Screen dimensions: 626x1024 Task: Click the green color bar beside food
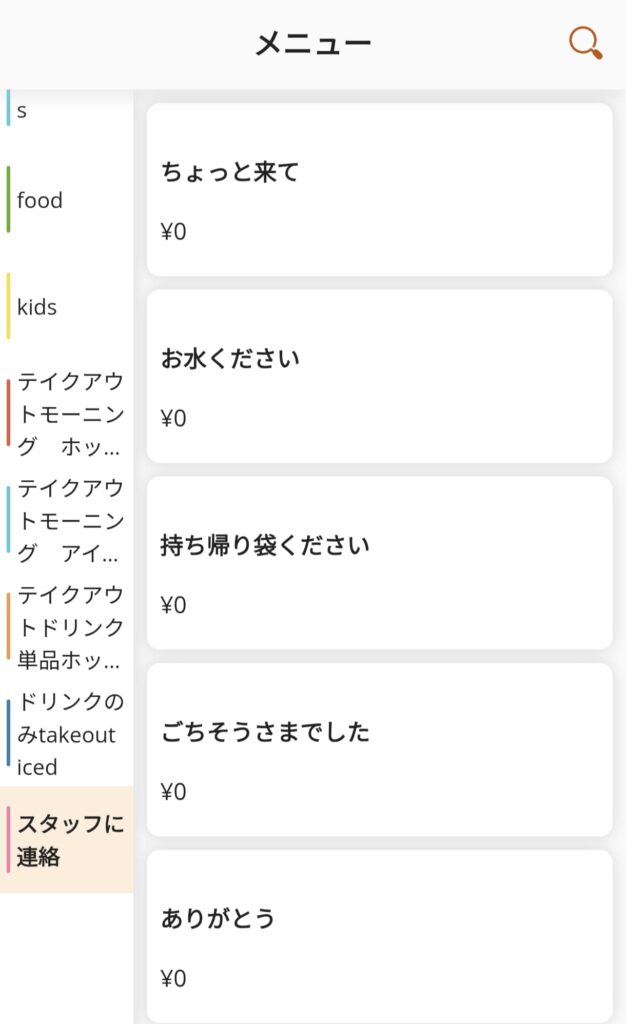(x=8, y=200)
